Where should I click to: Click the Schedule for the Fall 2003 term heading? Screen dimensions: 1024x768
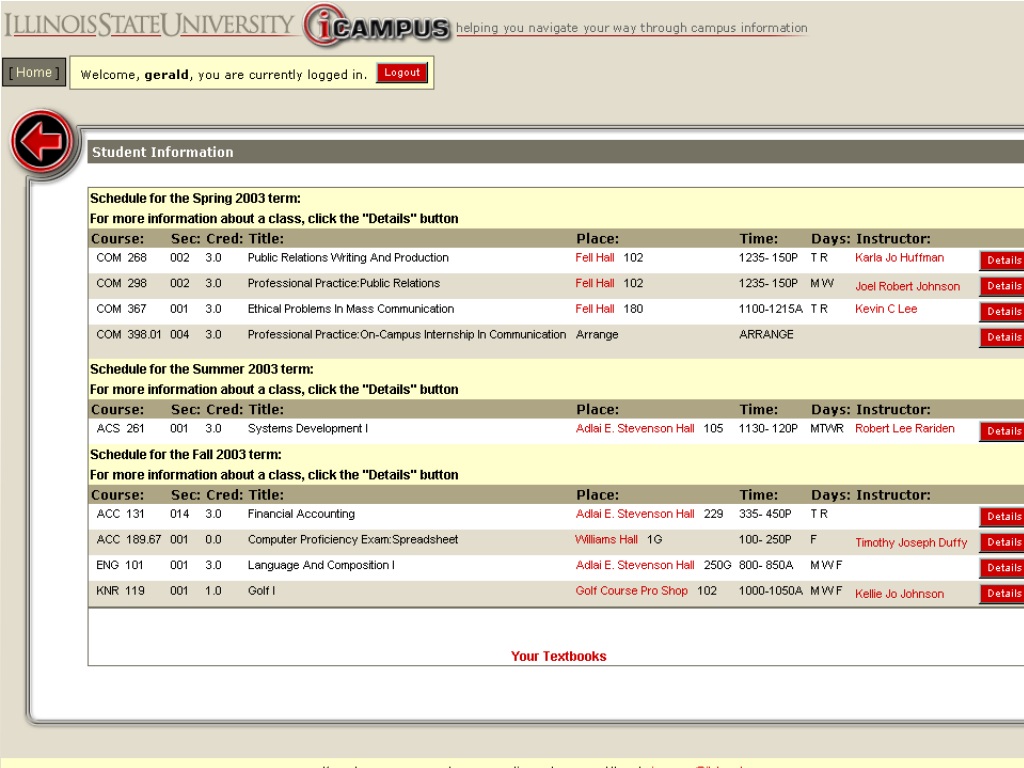[185, 455]
